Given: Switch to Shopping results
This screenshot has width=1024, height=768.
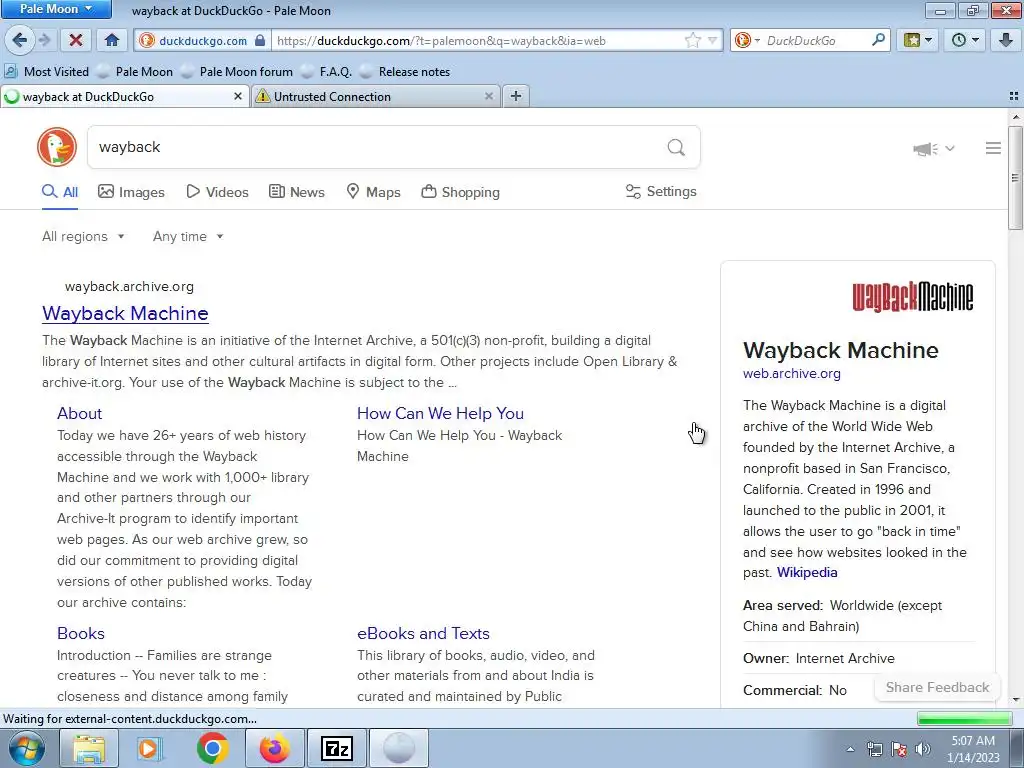Looking at the screenshot, I should [460, 192].
